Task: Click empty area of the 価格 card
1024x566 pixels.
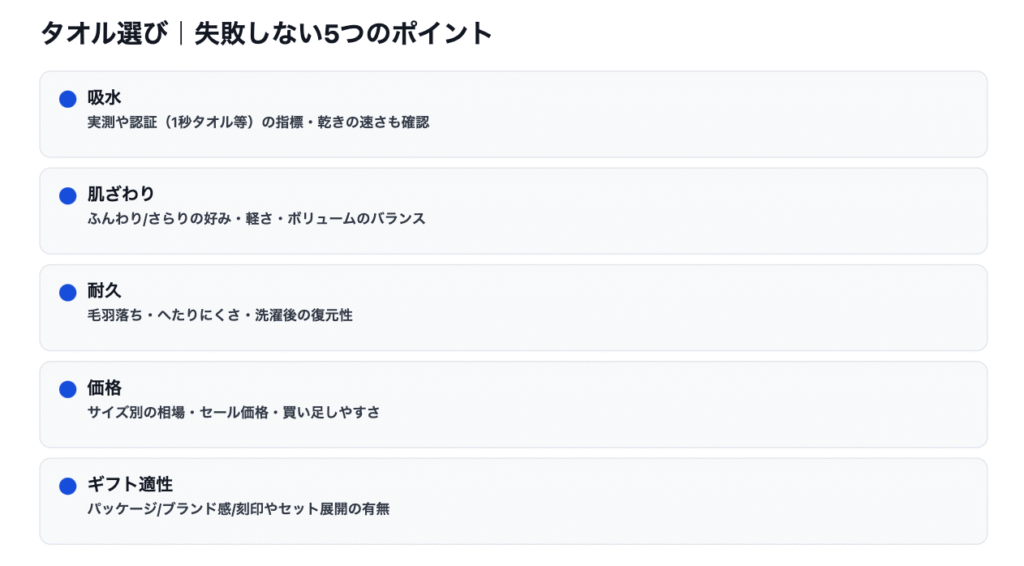Action: [x=700, y=403]
